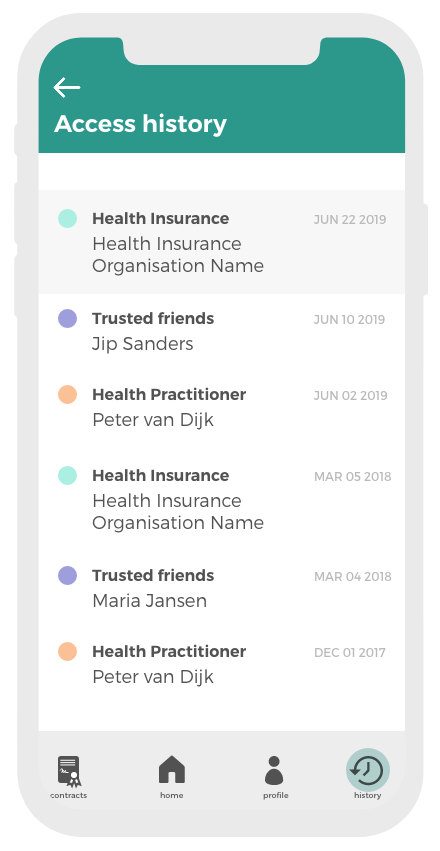Click teal dot beside JUN 22 Health Insurance

(x=67, y=219)
